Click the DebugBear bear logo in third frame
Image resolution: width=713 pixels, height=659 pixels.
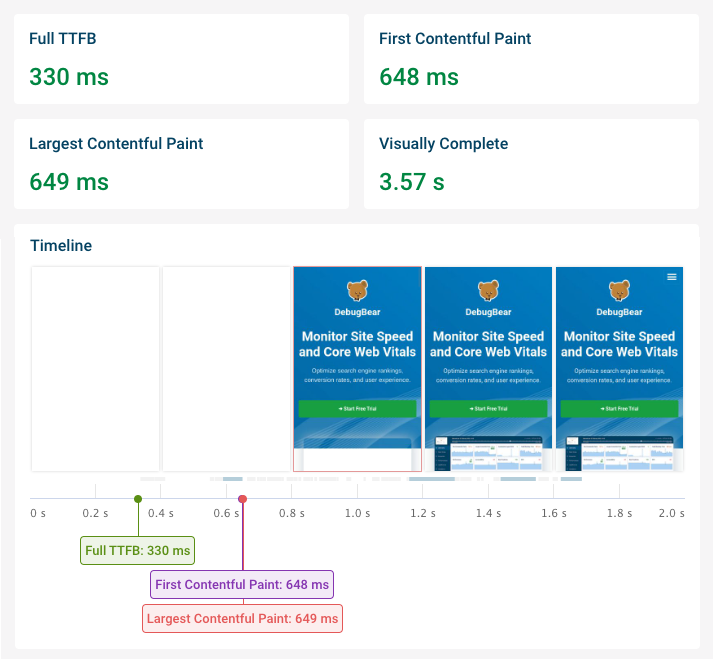tap(357, 291)
